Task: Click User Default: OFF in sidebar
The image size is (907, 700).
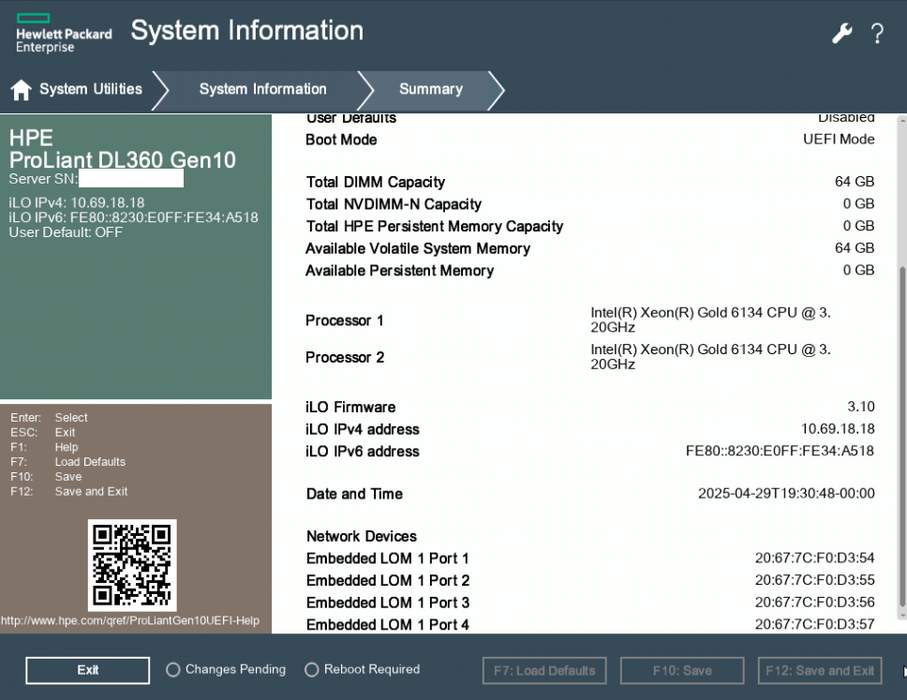Action: [x=65, y=233]
